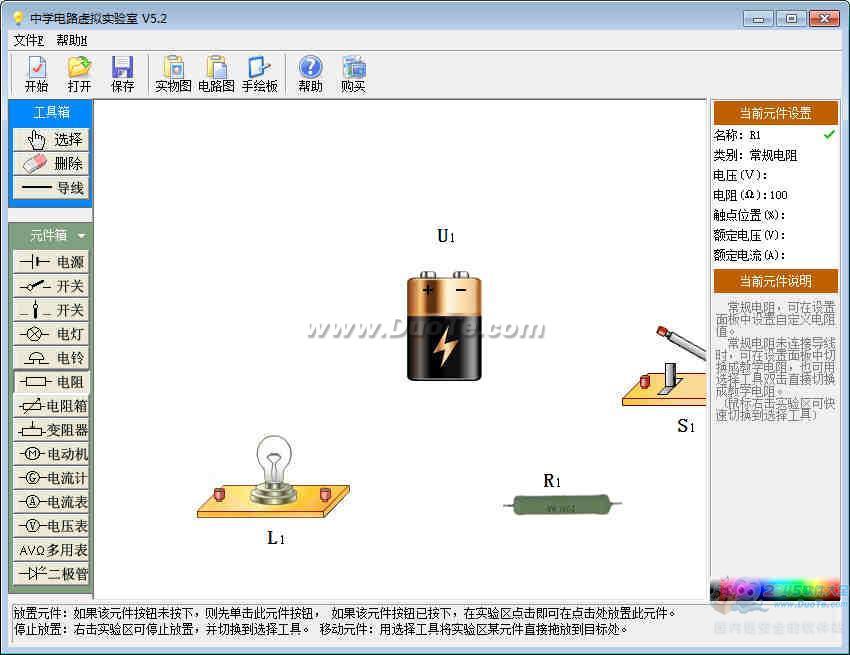850x655 pixels.
Task: Confirm settings with green checkmark
Action: tap(829, 134)
